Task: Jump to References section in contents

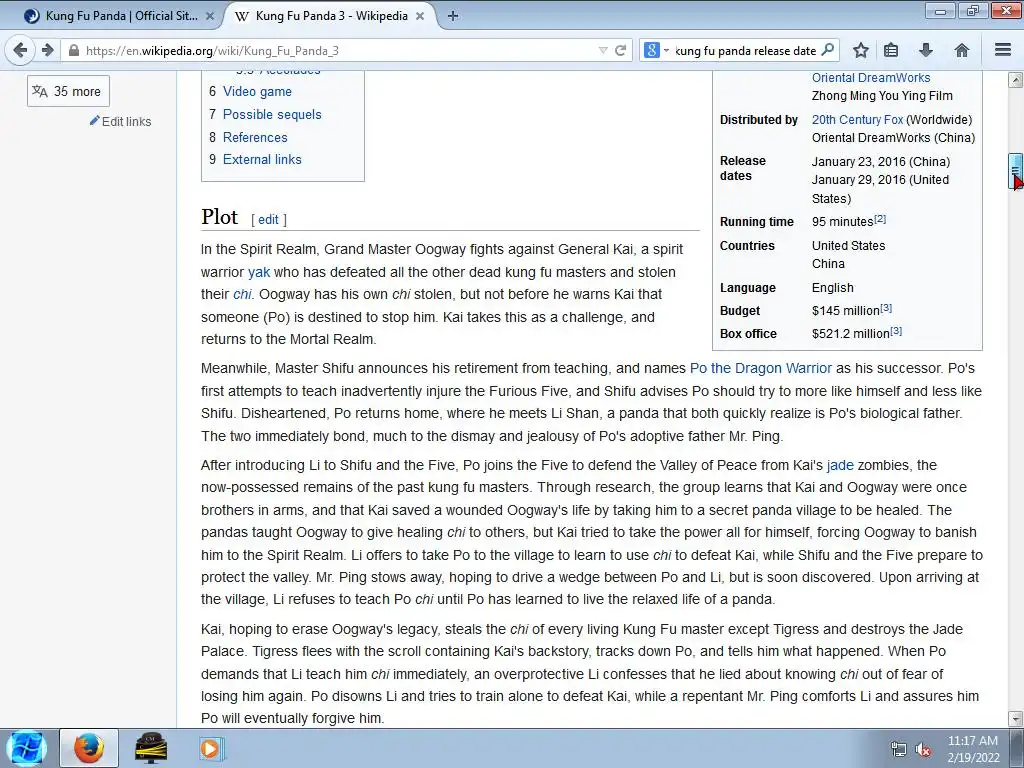Action: tap(255, 137)
